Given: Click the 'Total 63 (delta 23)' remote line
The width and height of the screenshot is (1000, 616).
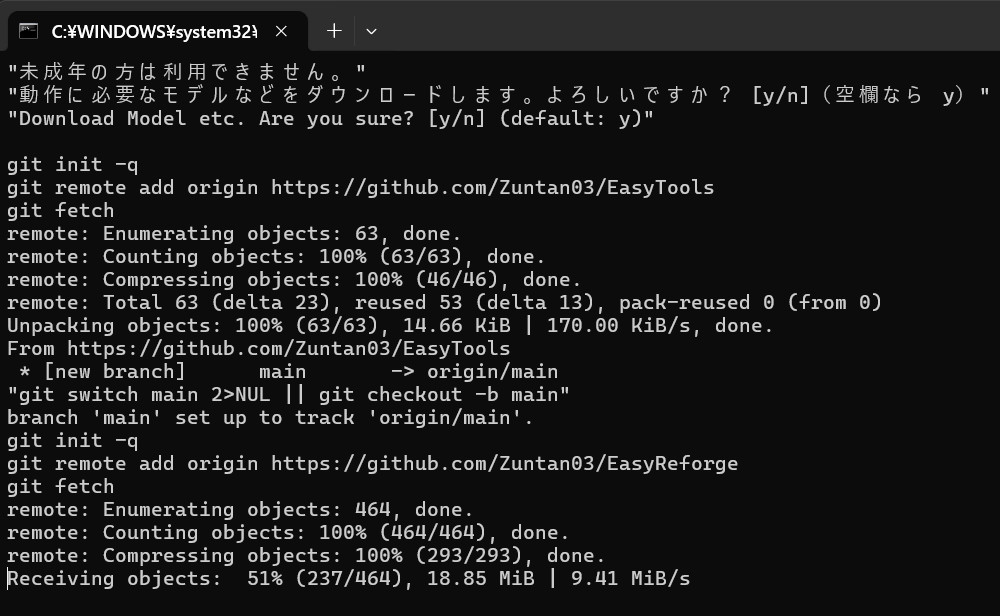Looking at the screenshot, I should click(444, 303).
